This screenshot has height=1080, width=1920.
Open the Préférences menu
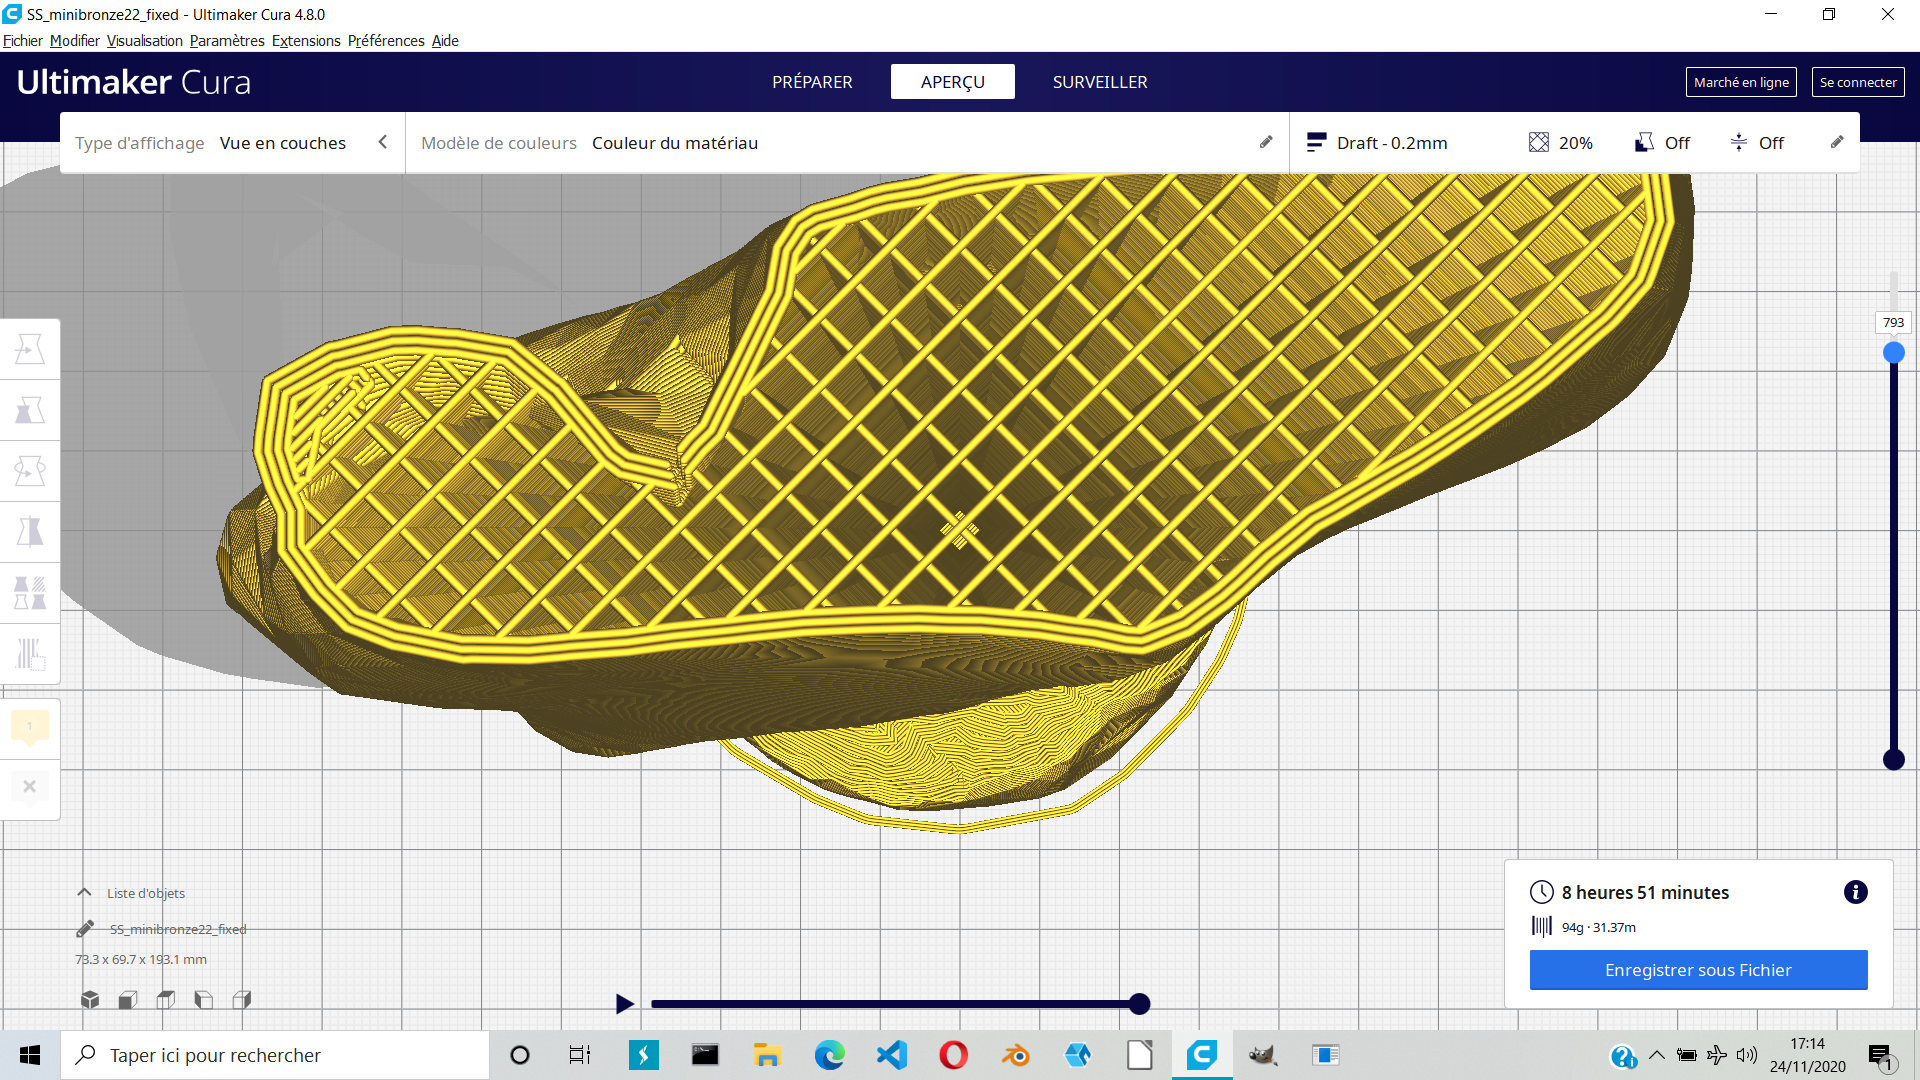pos(386,41)
